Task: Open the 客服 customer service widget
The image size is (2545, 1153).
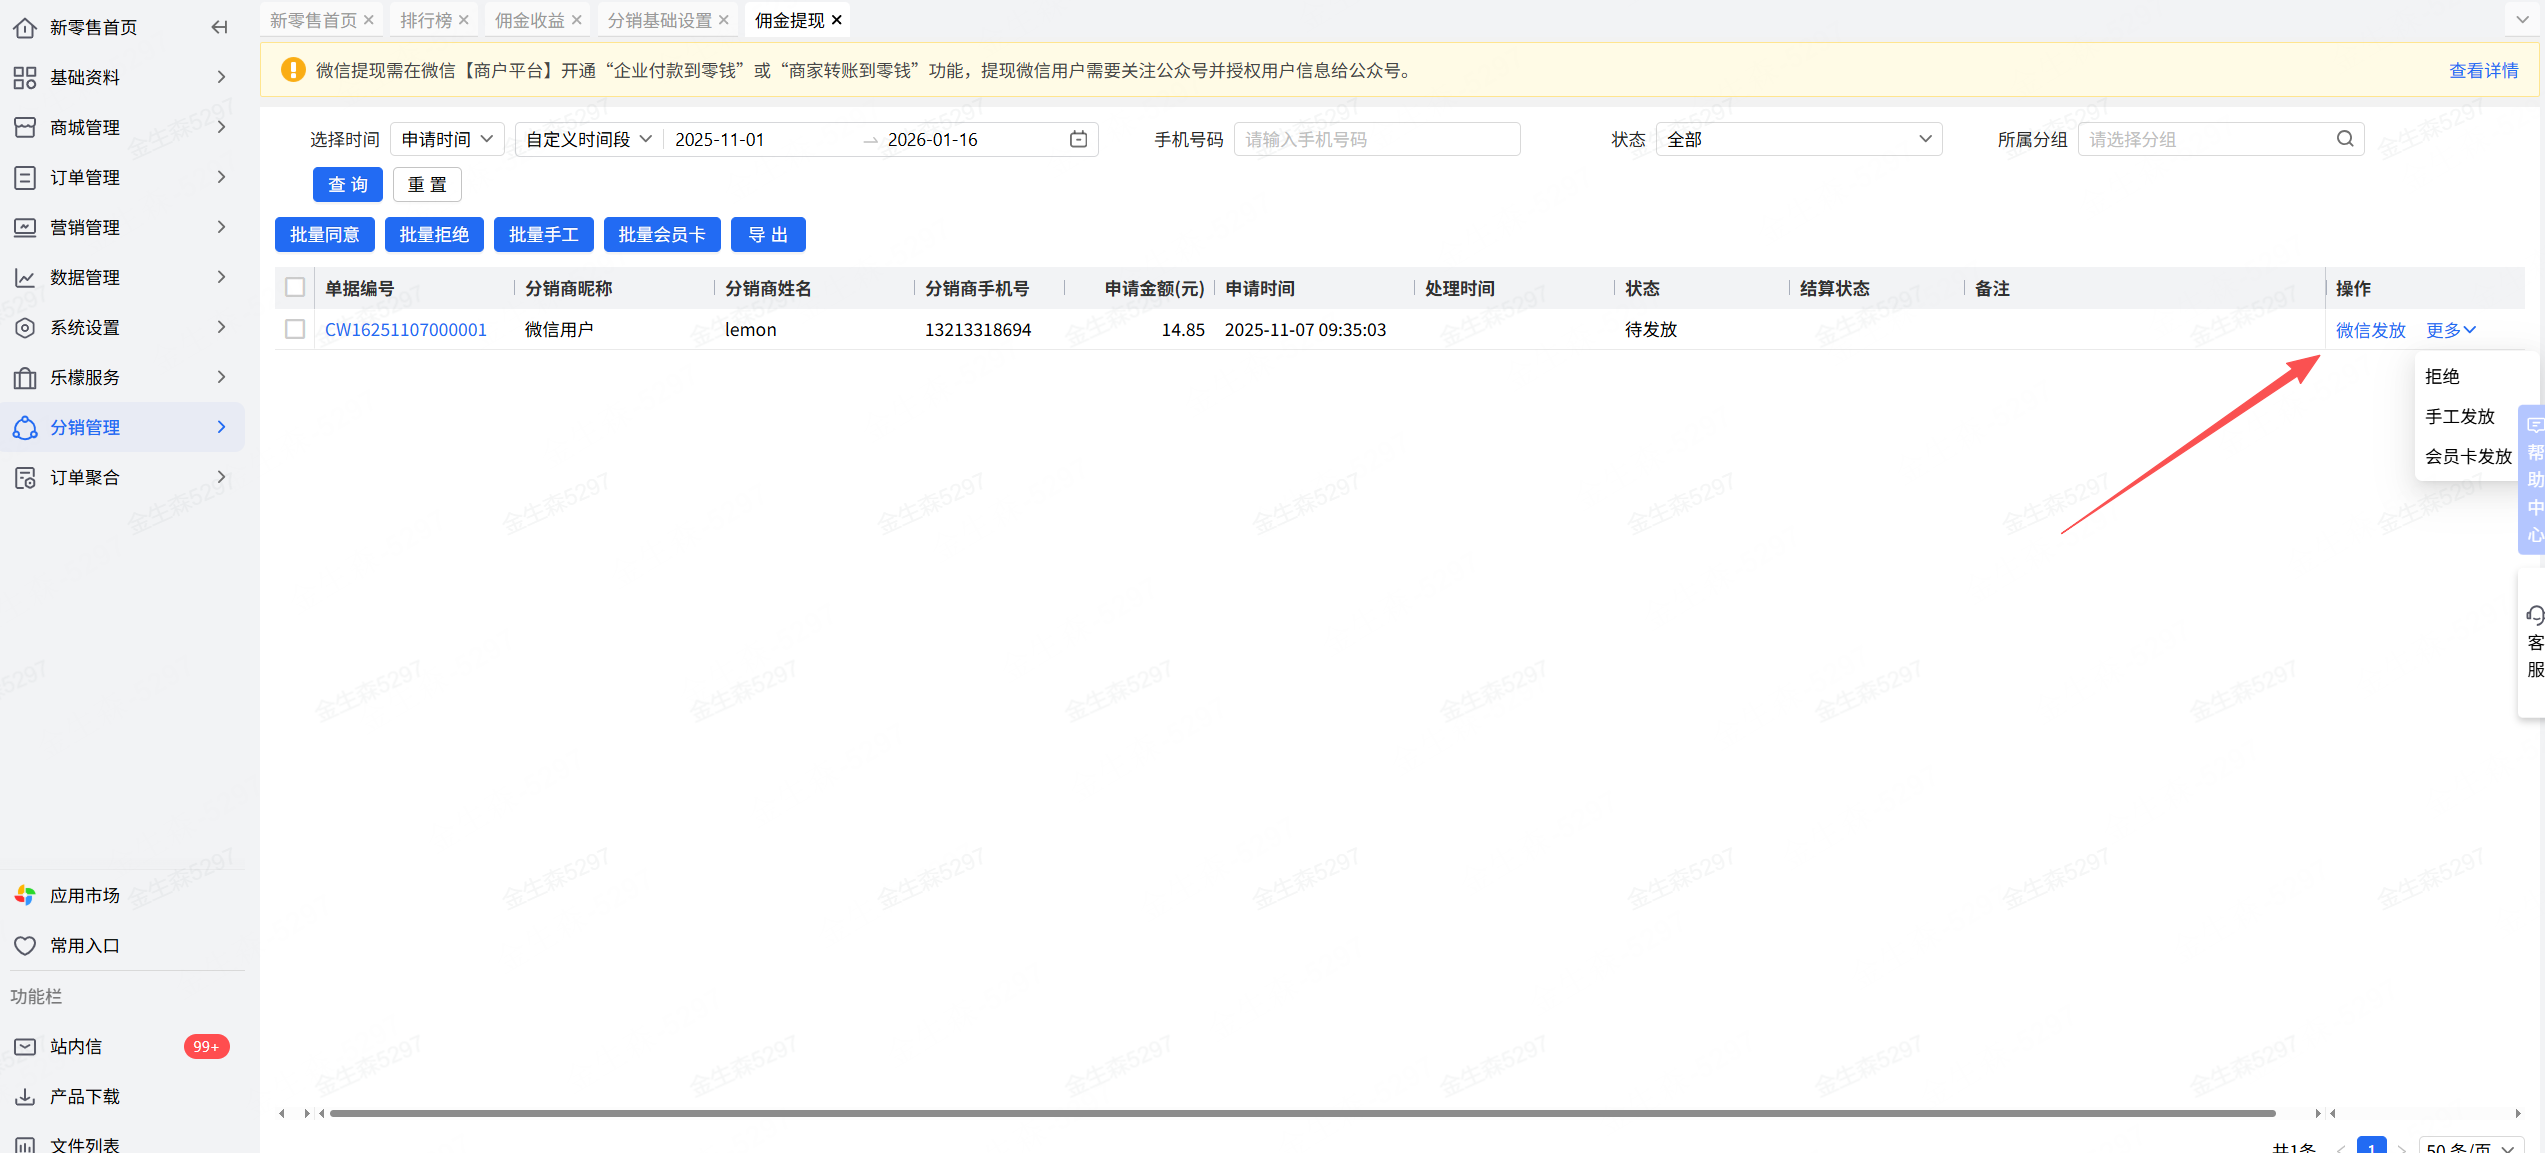Action: point(2534,641)
